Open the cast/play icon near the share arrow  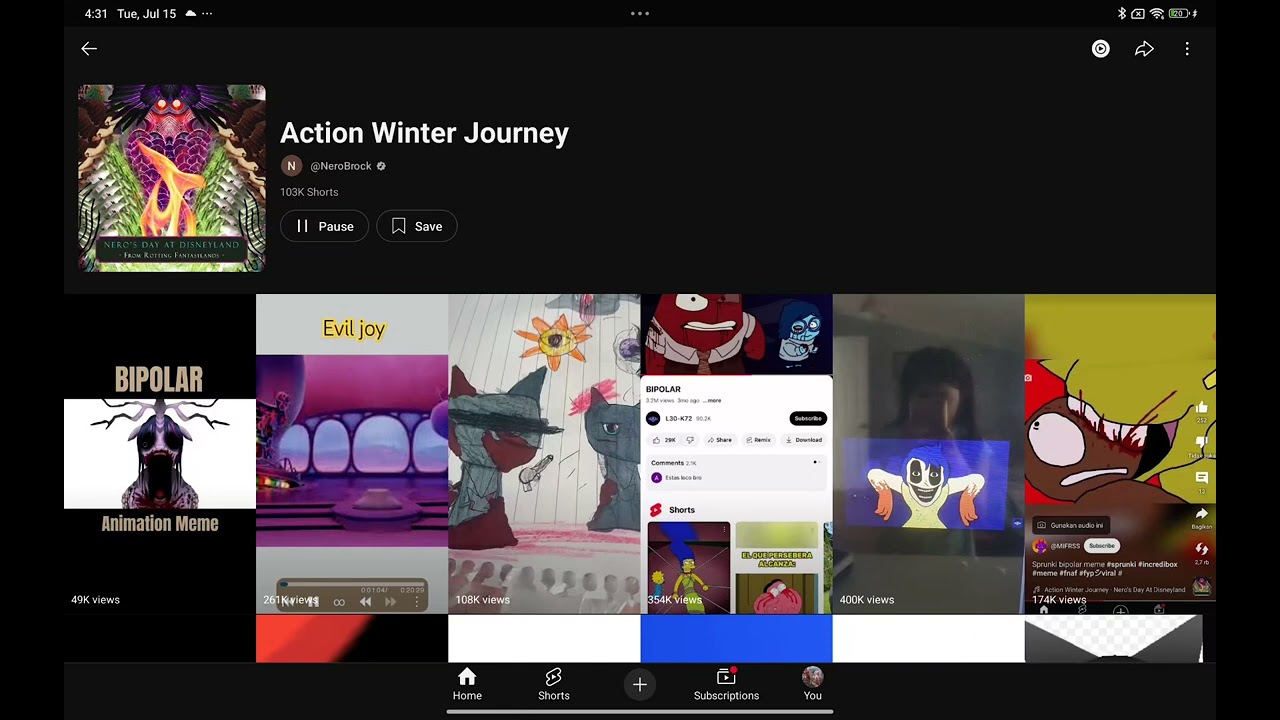pos(1100,48)
